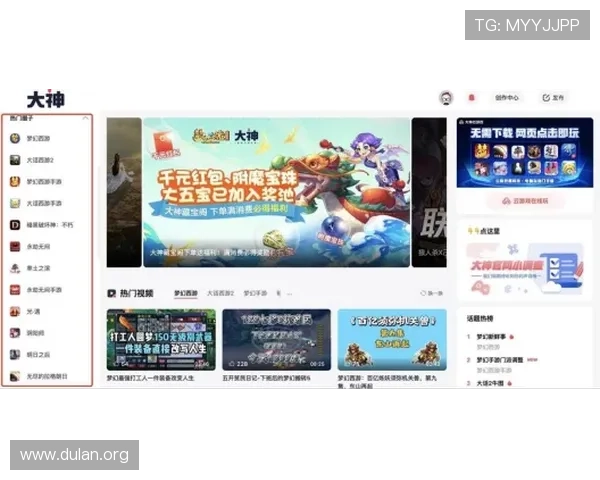Click the 发布 publish button
The width and height of the screenshot is (600, 480).
[554, 98]
